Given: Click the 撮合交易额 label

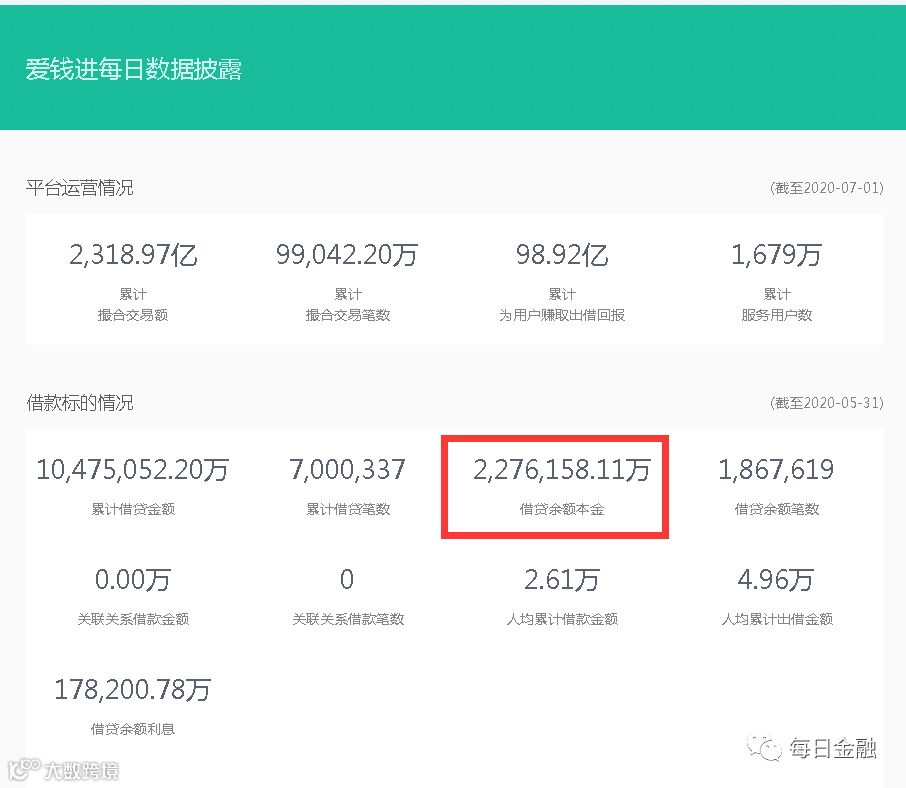Looking at the screenshot, I should 133,315.
